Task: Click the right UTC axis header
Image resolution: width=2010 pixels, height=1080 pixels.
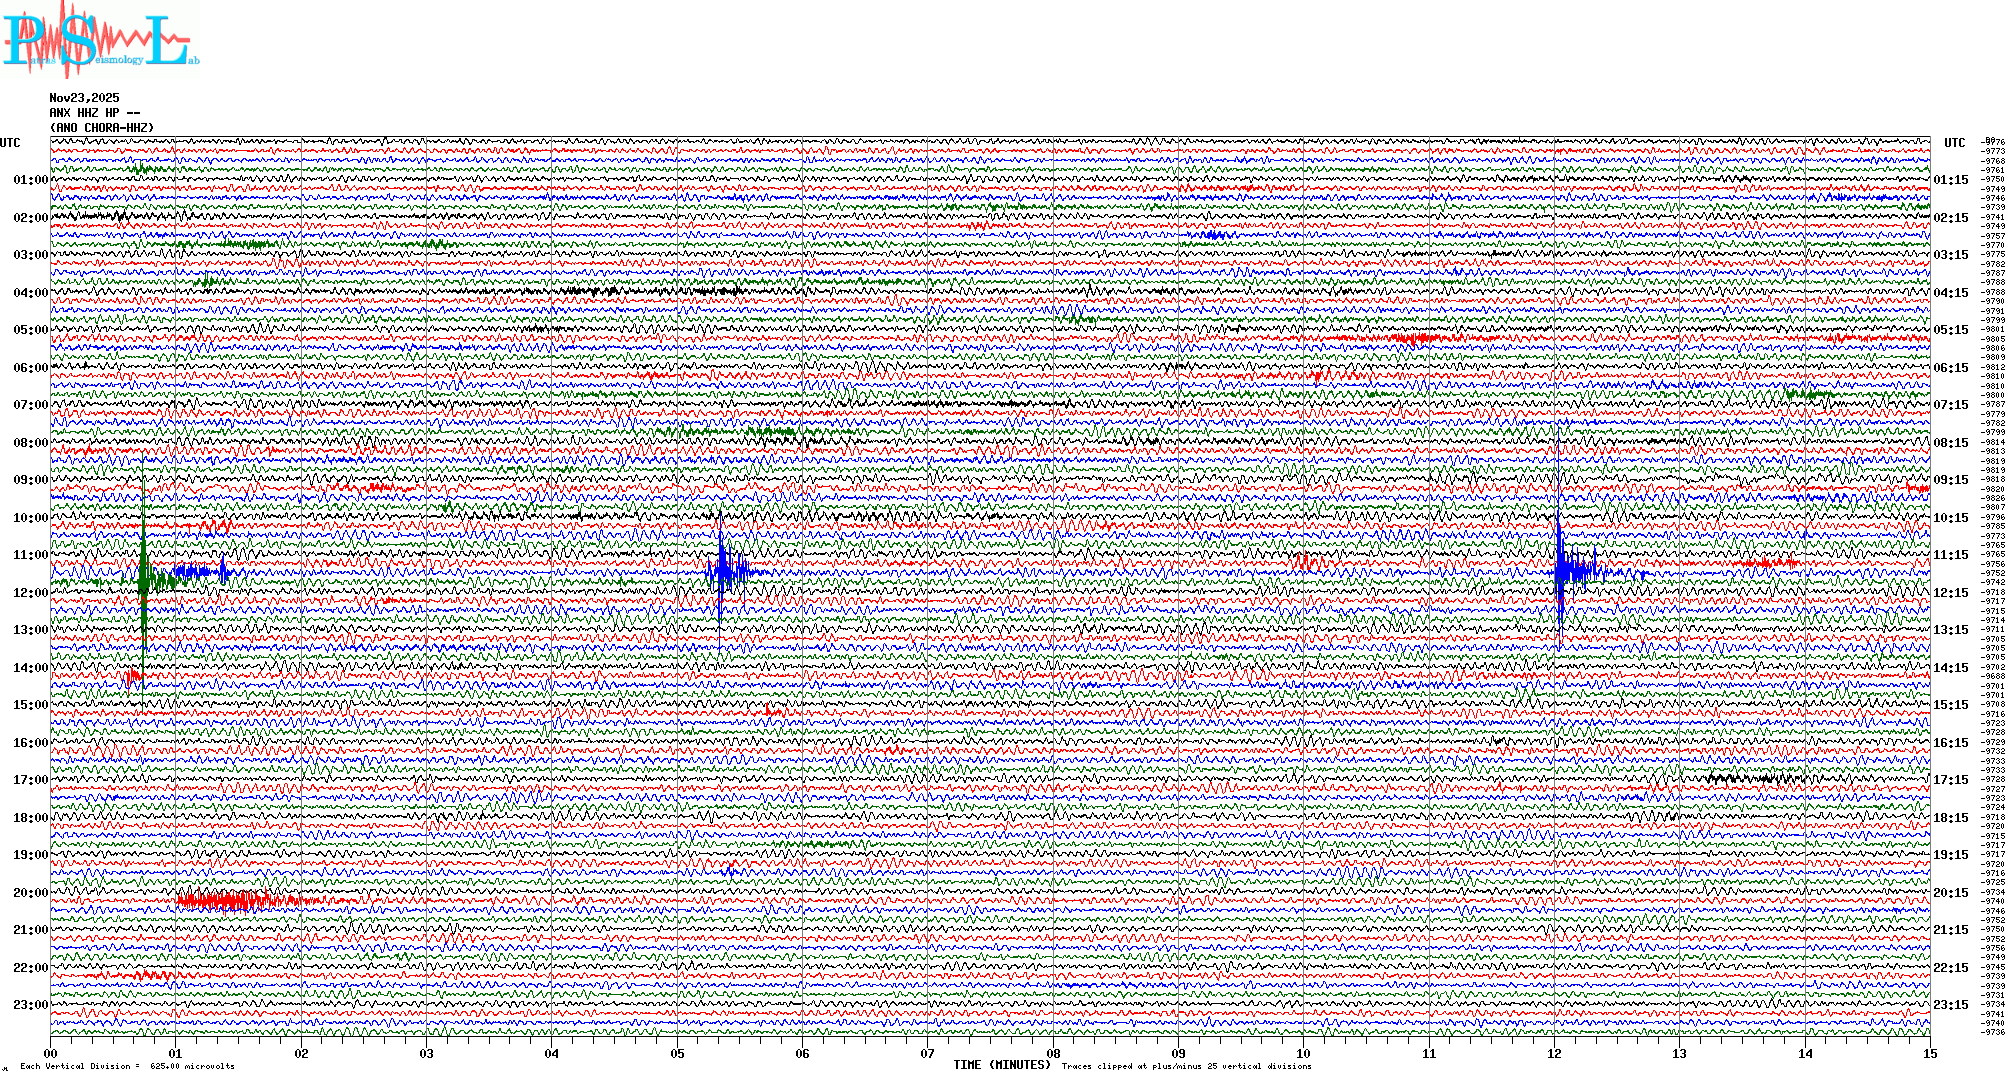Action: (x=1954, y=143)
